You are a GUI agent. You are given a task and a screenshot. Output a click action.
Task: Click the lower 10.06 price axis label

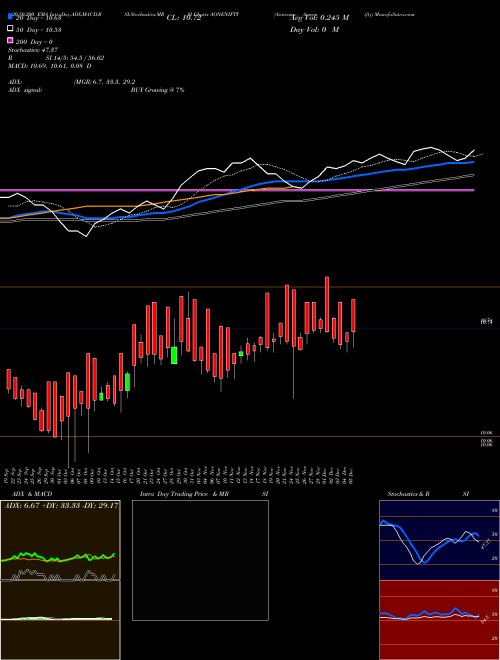point(486,444)
